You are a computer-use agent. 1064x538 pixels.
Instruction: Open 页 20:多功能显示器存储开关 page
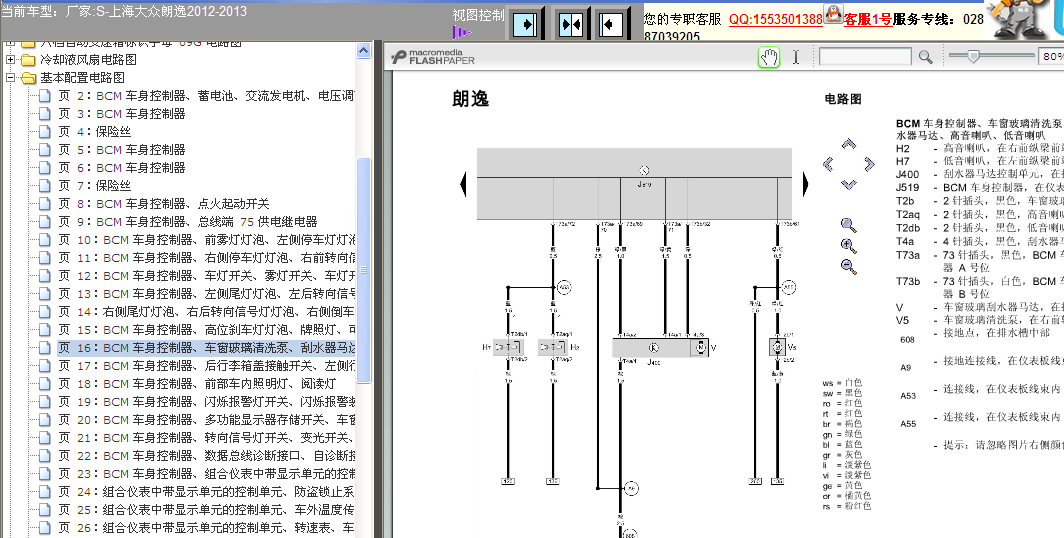[x=206, y=420]
